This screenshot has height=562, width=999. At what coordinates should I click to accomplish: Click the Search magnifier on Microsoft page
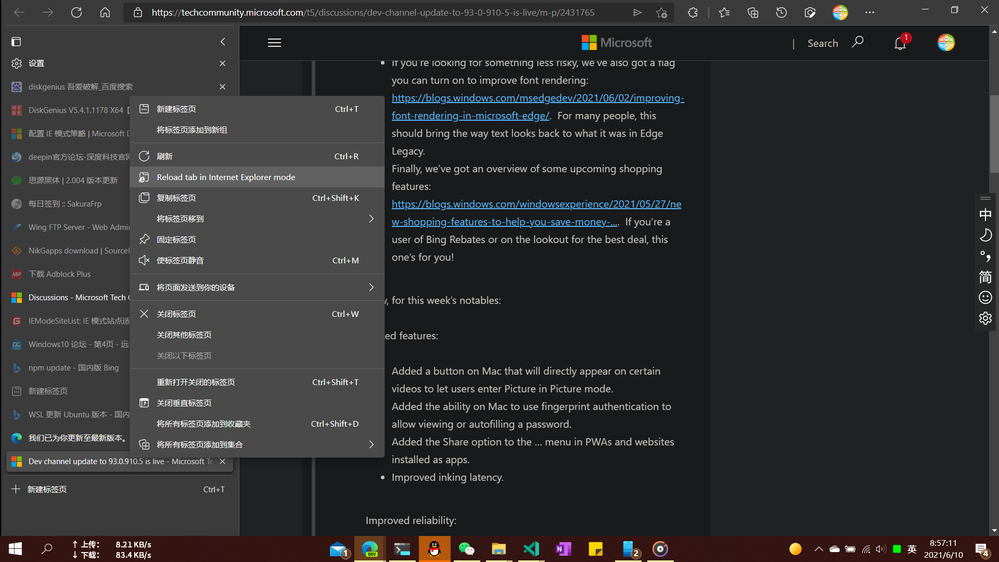coord(858,42)
